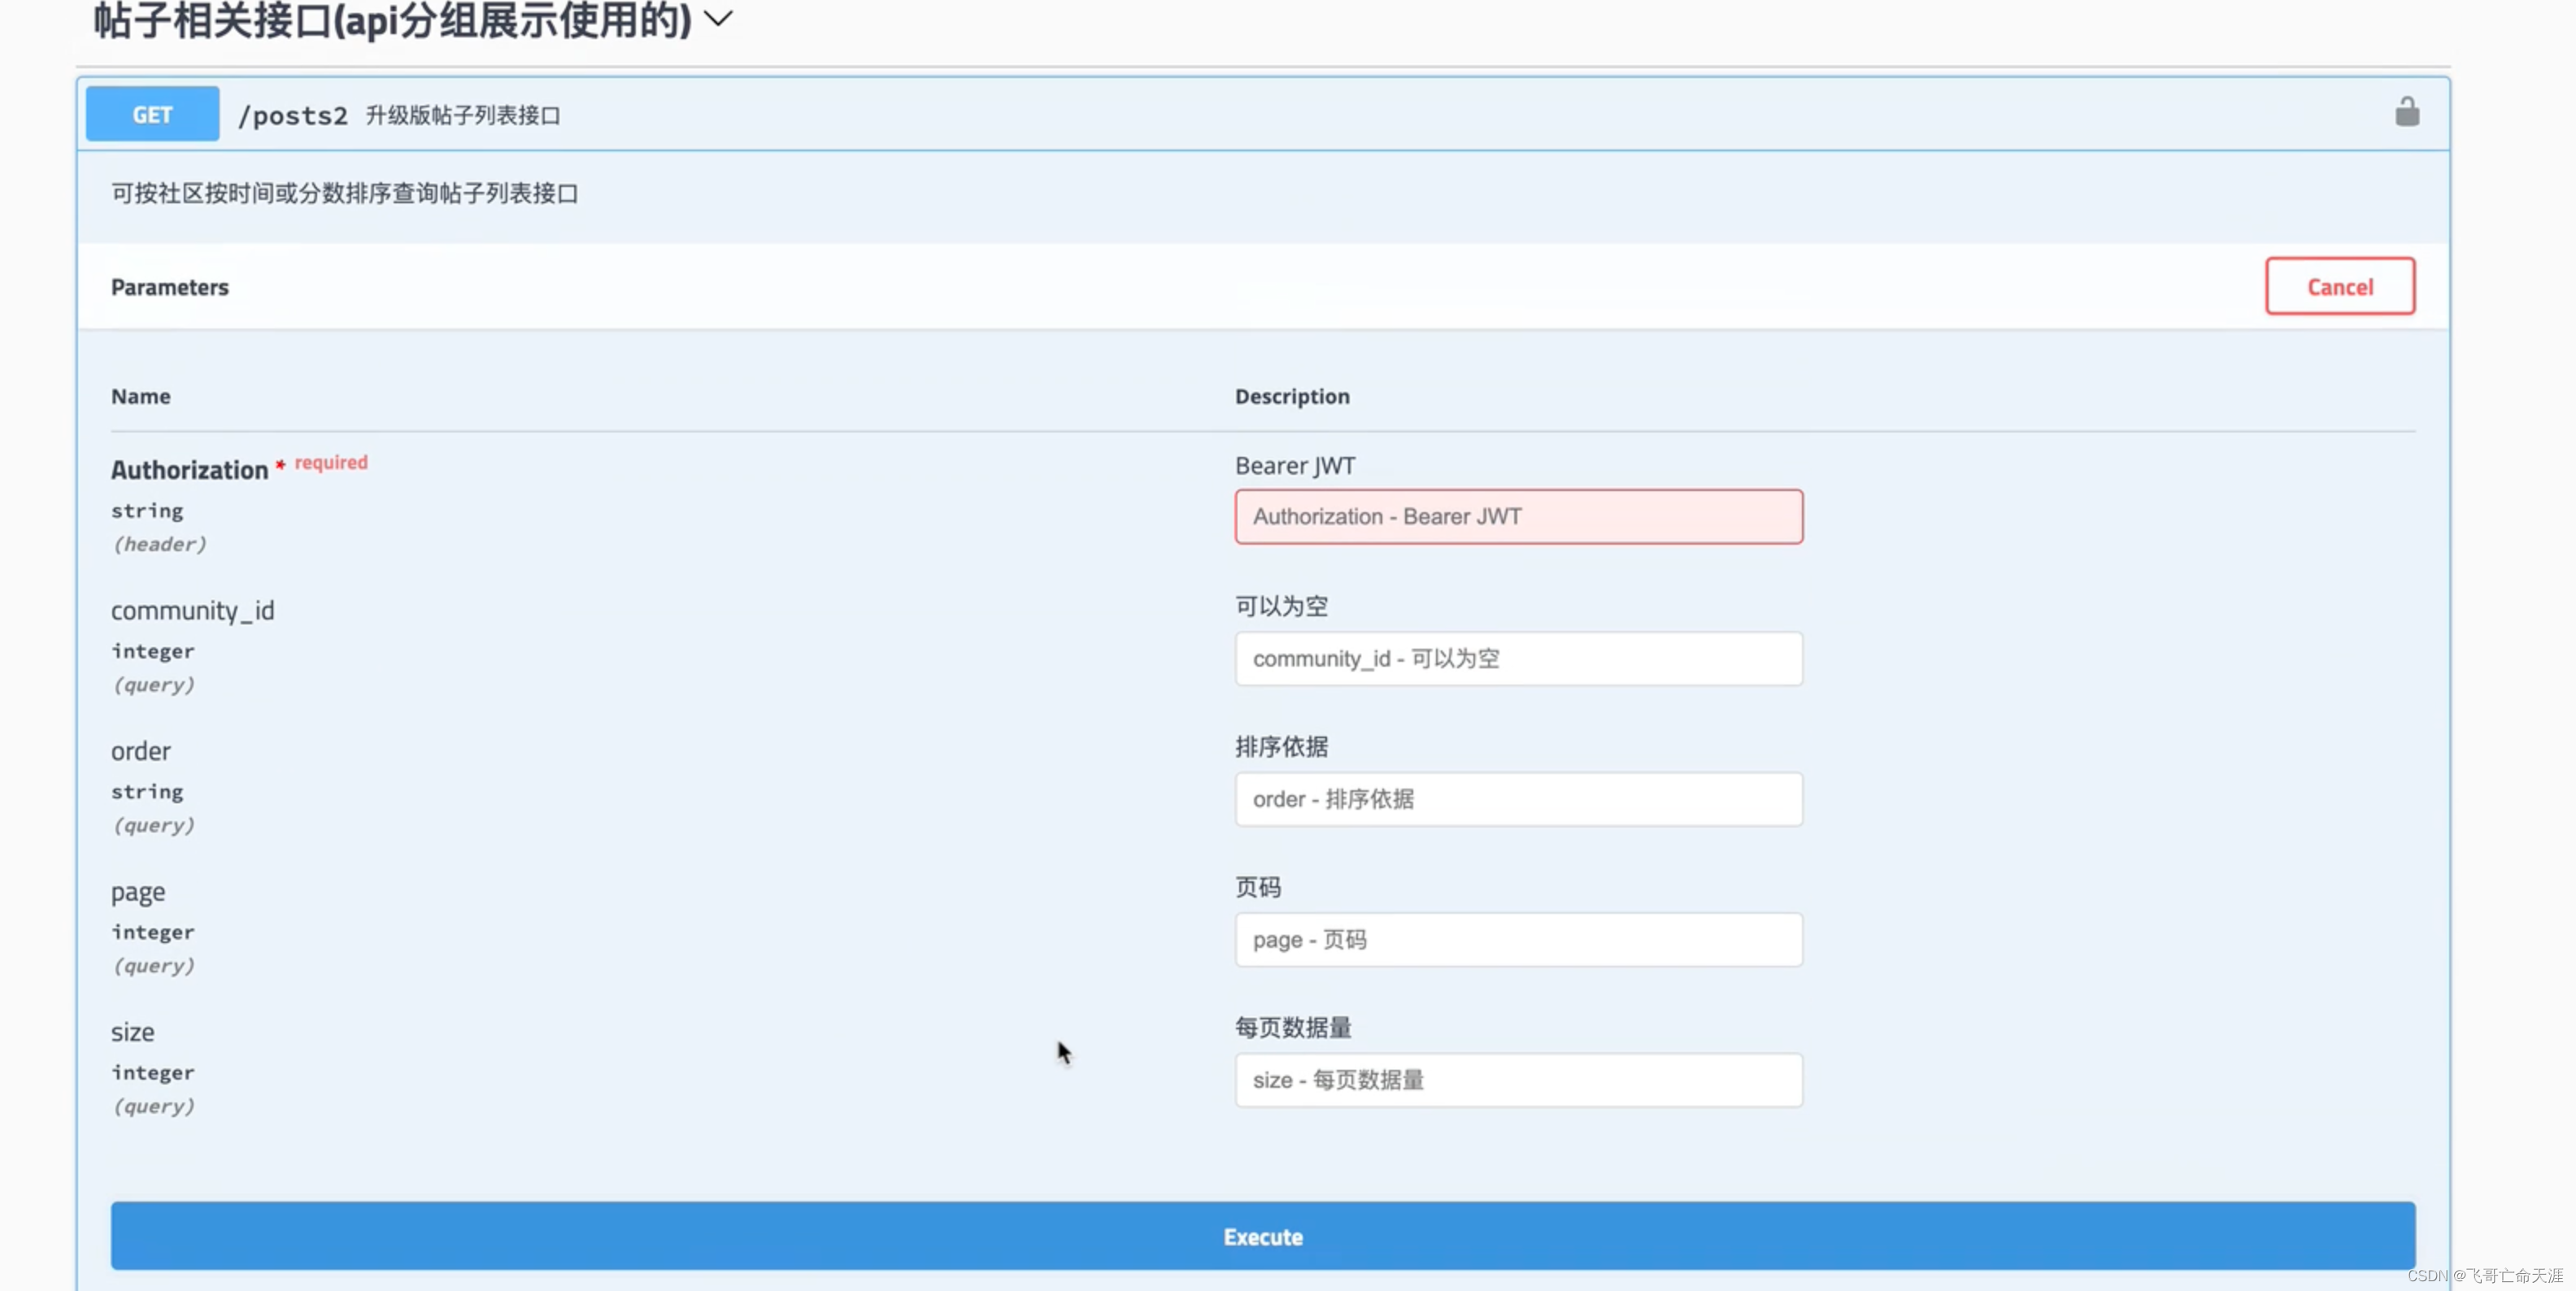The height and width of the screenshot is (1291, 2576).
Task: Click the 可按社区按时间或分数排序 description text
Action: [x=345, y=193]
